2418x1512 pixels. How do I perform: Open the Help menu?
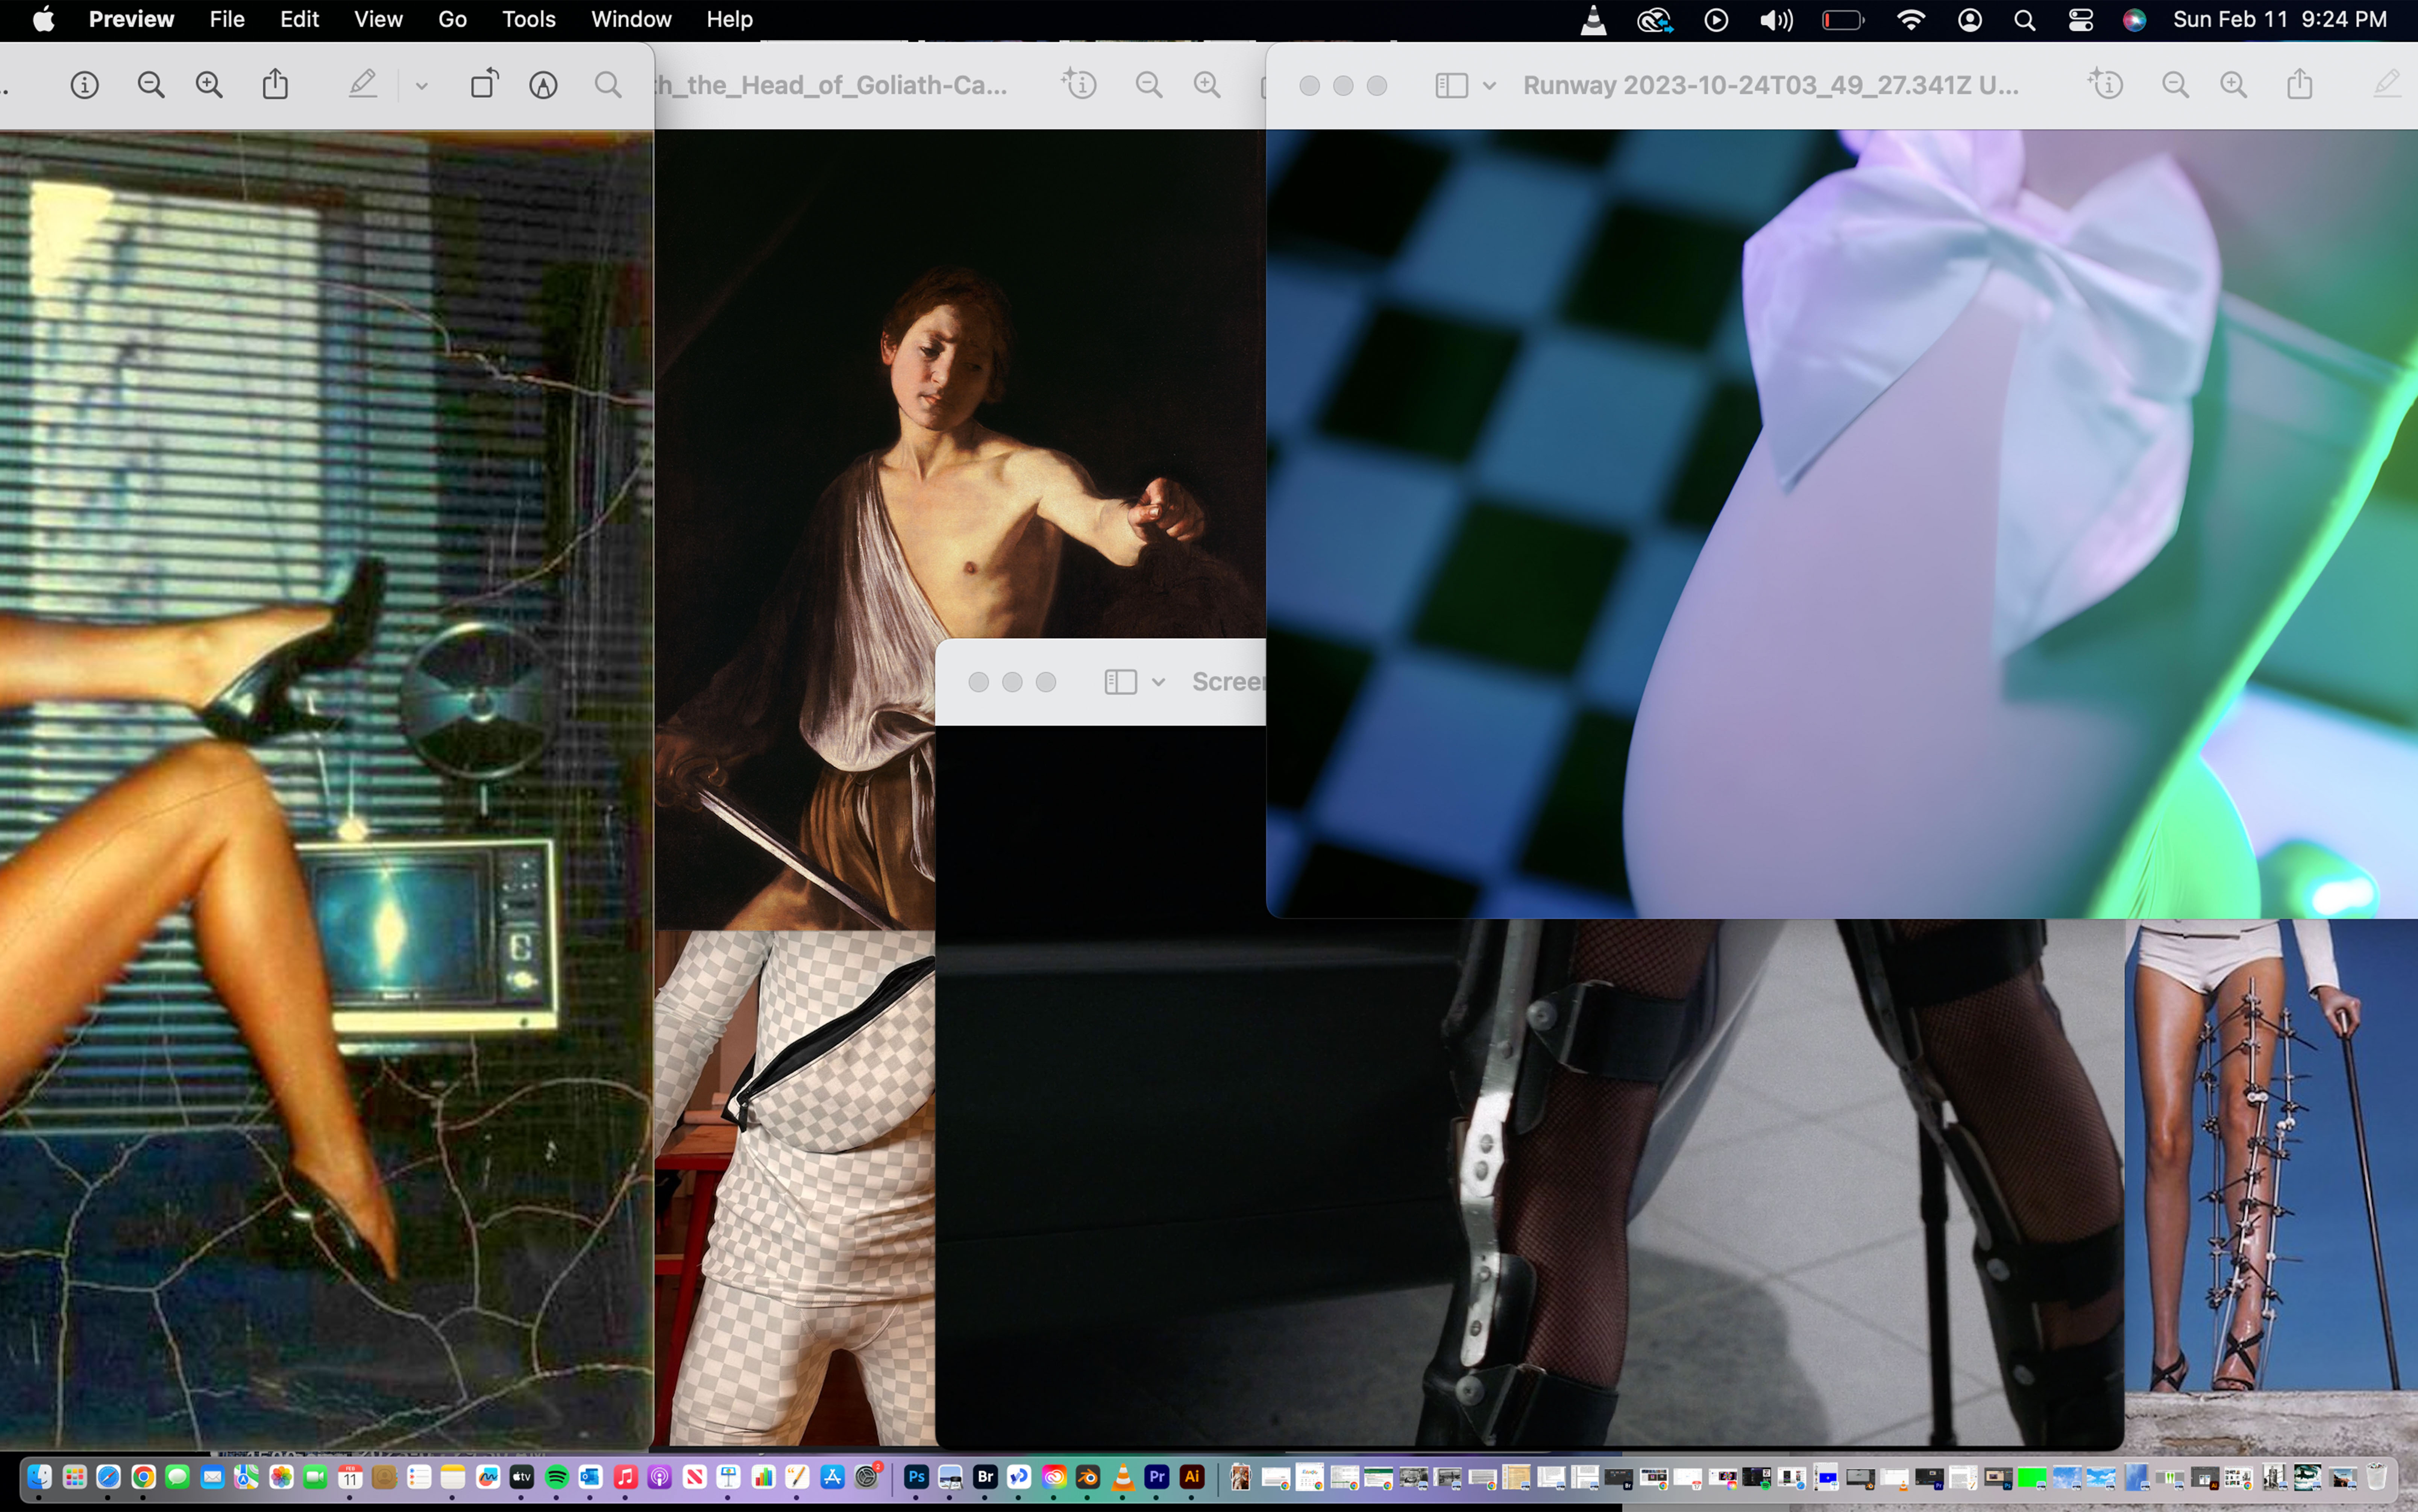(x=729, y=20)
